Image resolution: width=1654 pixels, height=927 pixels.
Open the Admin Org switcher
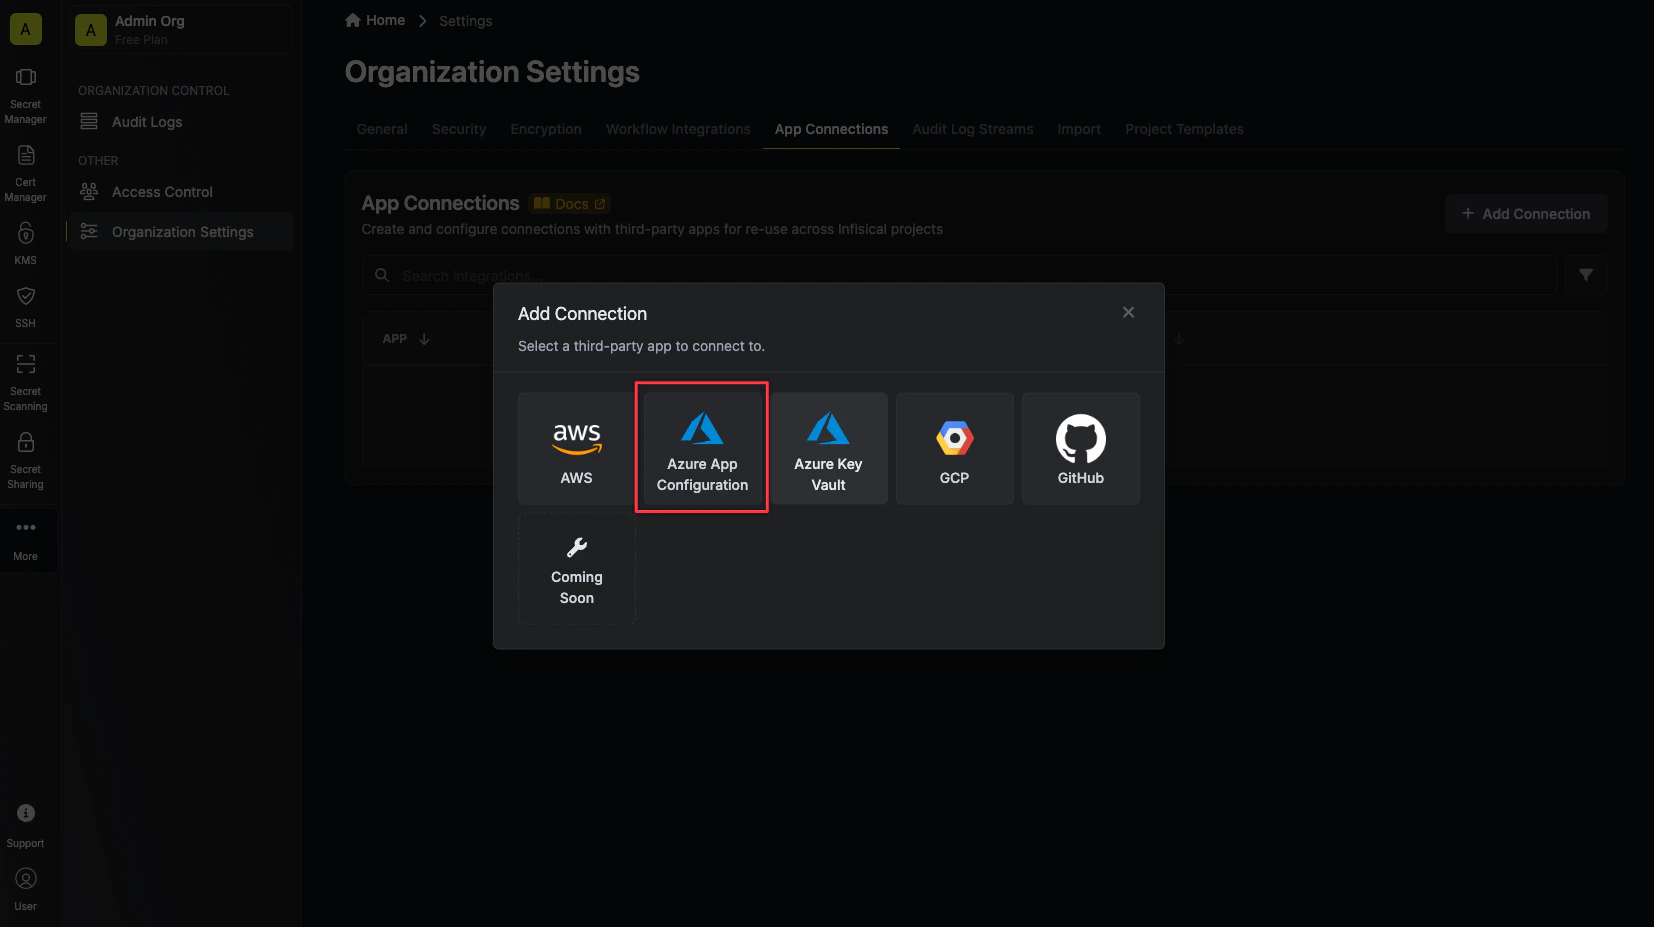point(181,29)
